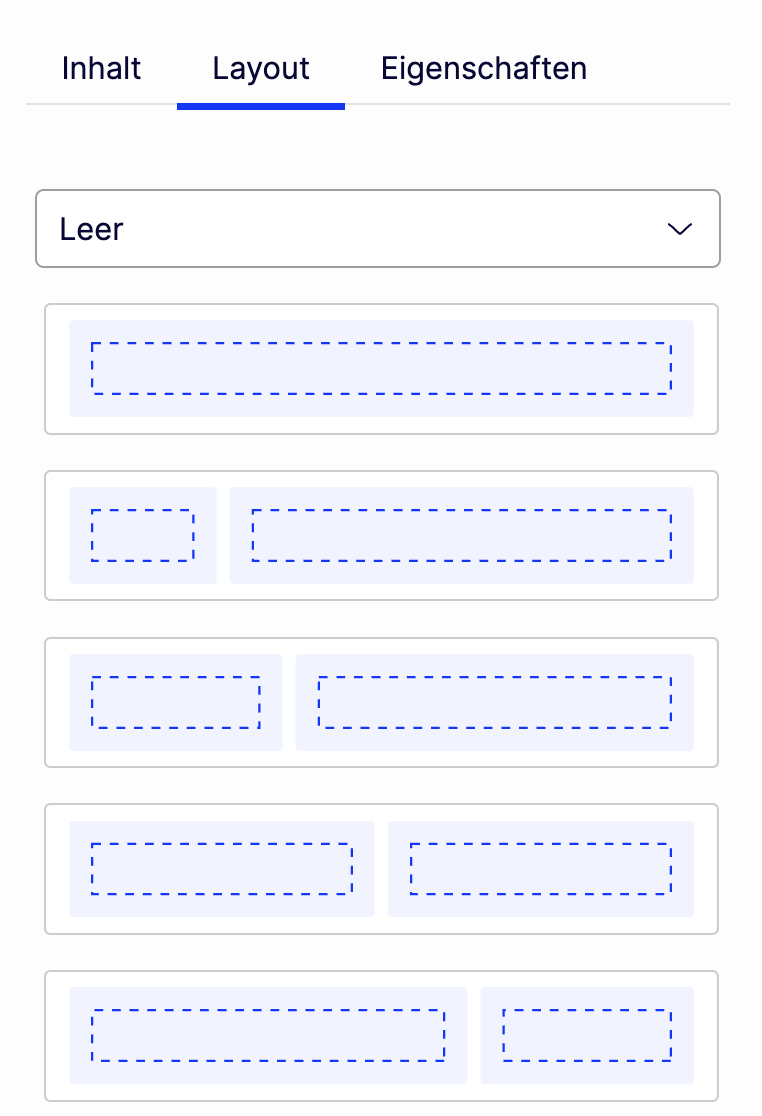Screen dimensions: 762x1116
Task: Switch to the Inhalt tab
Action: (x=101, y=69)
